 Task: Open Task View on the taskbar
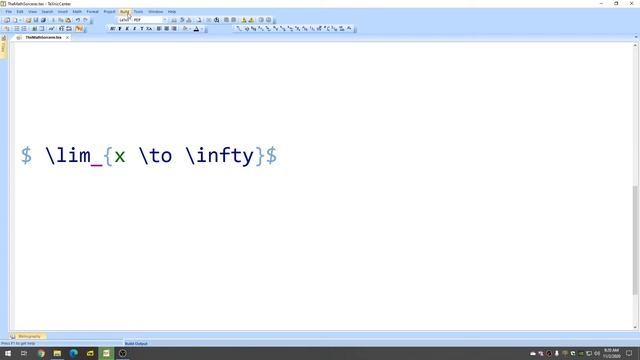pos(24,353)
